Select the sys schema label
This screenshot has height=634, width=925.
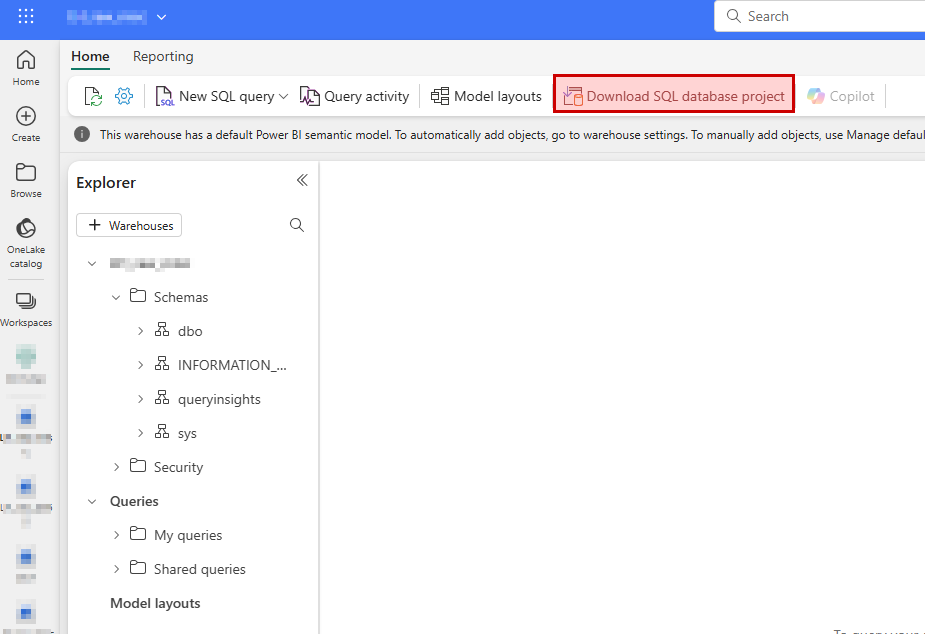tap(187, 433)
